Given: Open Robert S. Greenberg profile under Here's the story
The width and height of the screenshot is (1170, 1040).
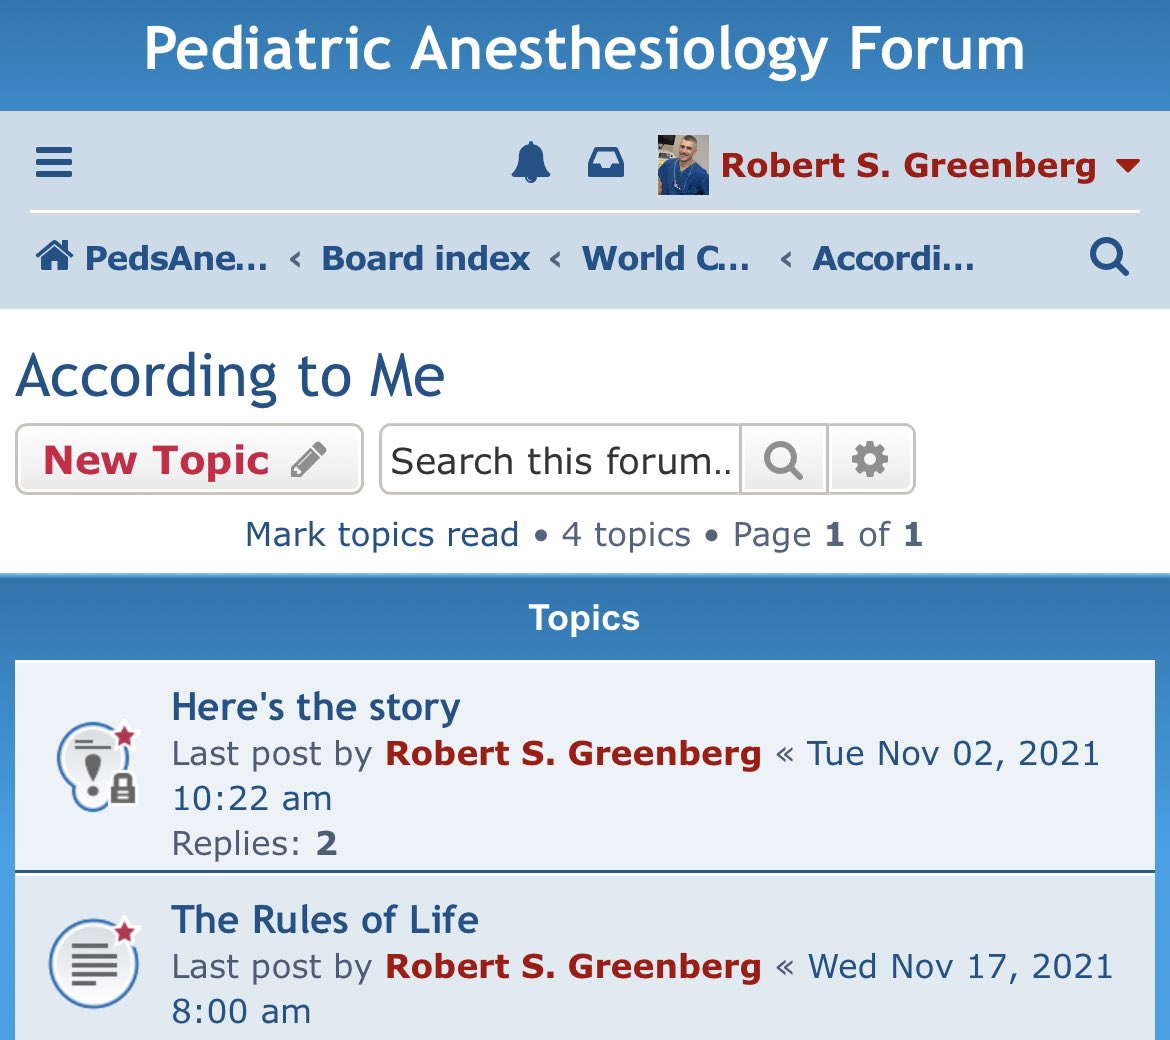Looking at the screenshot, I should (573, 754).
